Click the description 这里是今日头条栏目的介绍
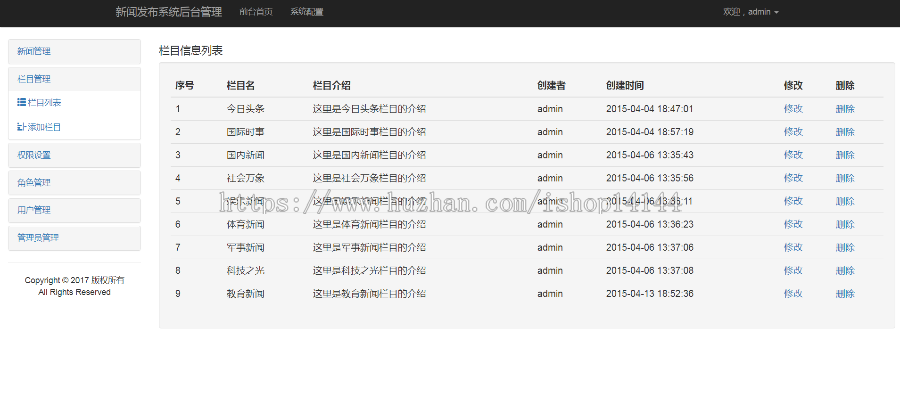Screen dimensions: 900x401 click(x=369, y=109)
